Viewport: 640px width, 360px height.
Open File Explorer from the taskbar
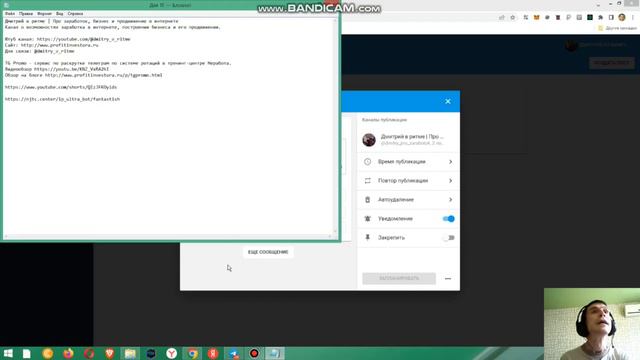point(130,353)
